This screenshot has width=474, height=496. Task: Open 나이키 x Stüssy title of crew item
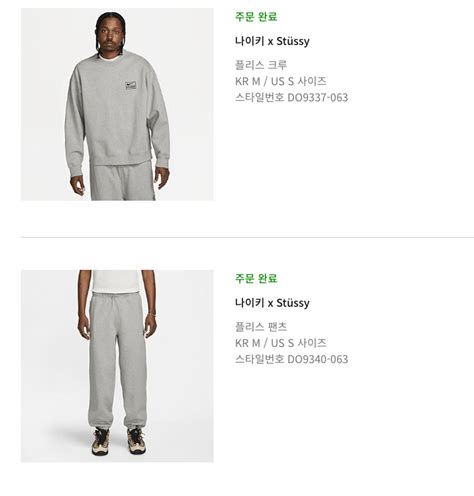click(272, 41)
